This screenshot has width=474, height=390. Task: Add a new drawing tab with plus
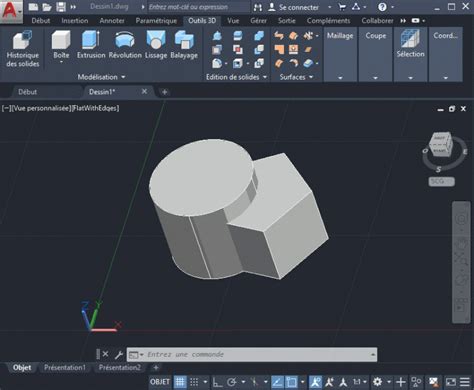coord(164,92)
